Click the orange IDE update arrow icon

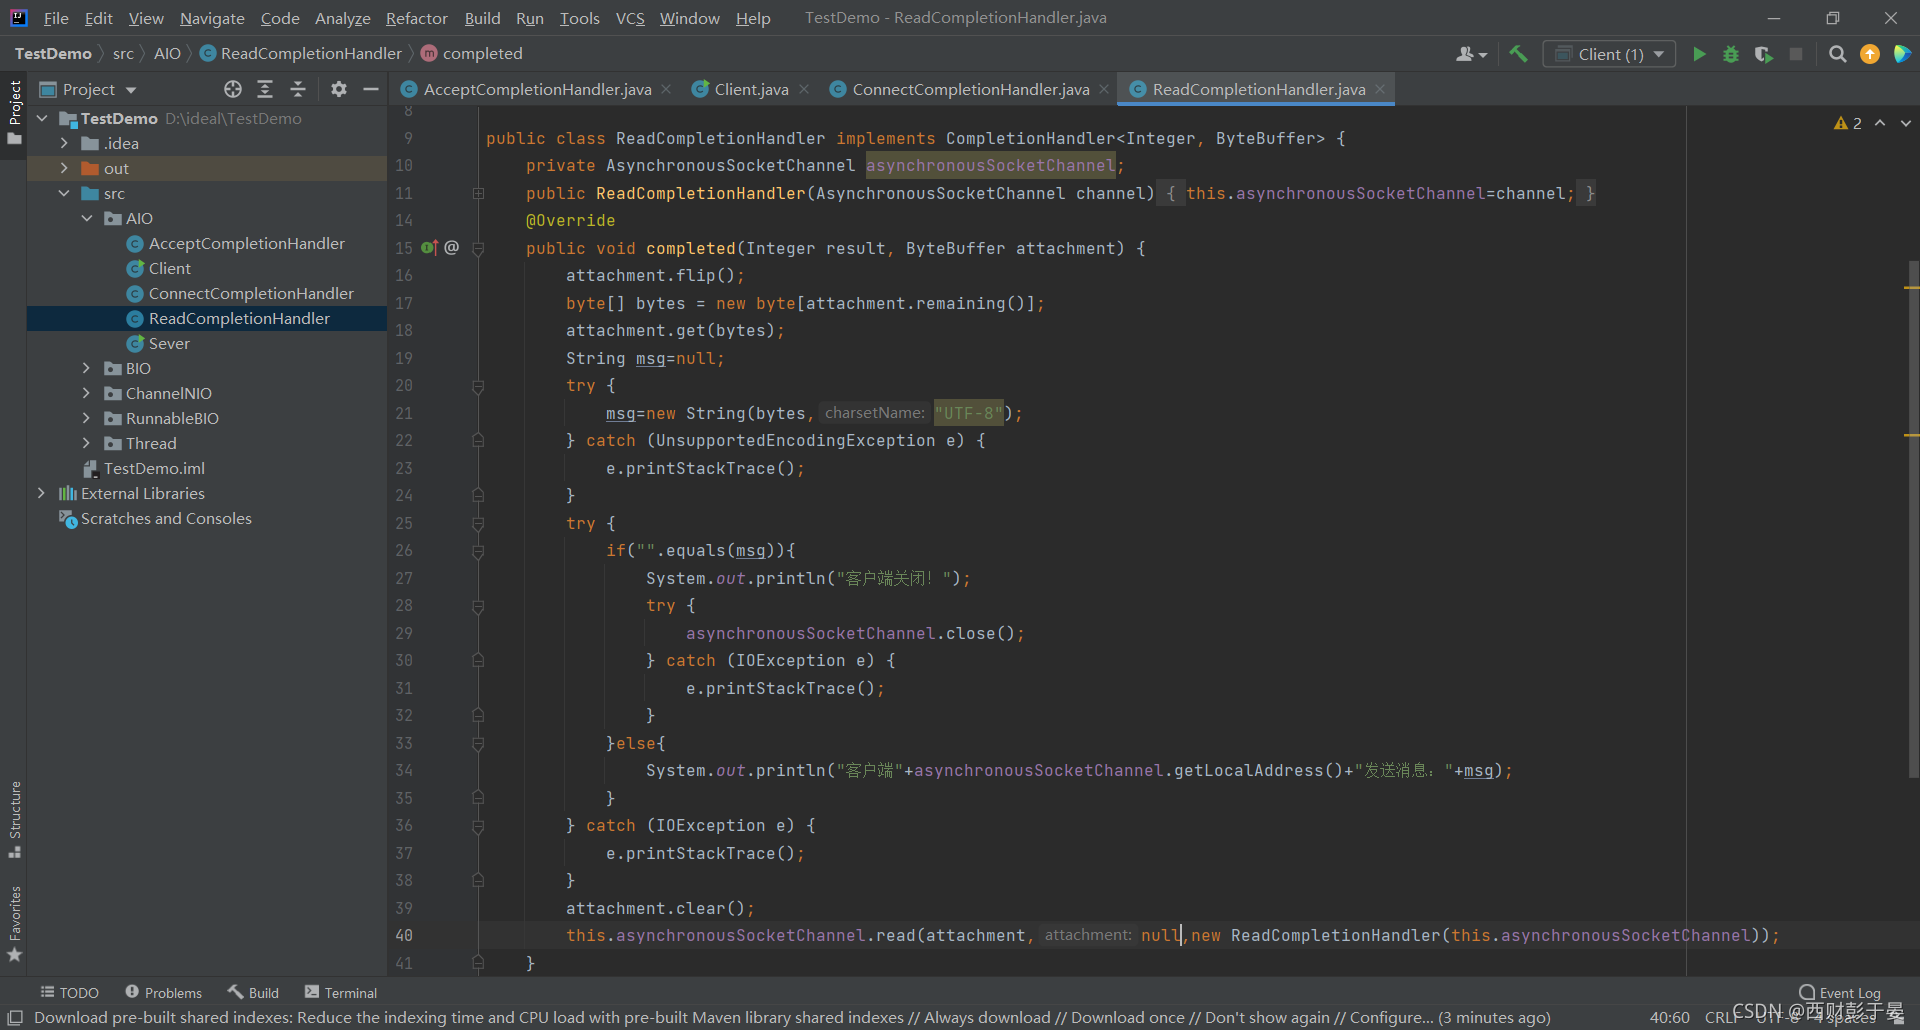1870,54
